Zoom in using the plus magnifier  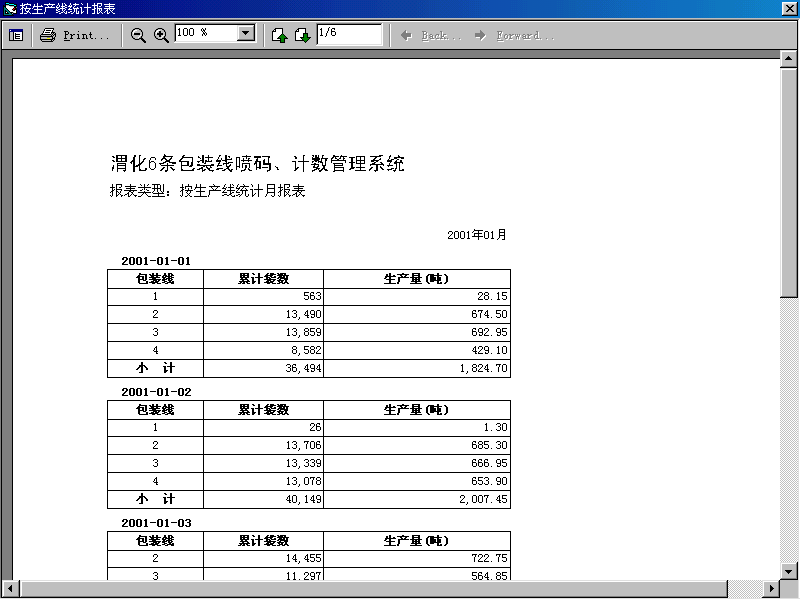[161, 35]
